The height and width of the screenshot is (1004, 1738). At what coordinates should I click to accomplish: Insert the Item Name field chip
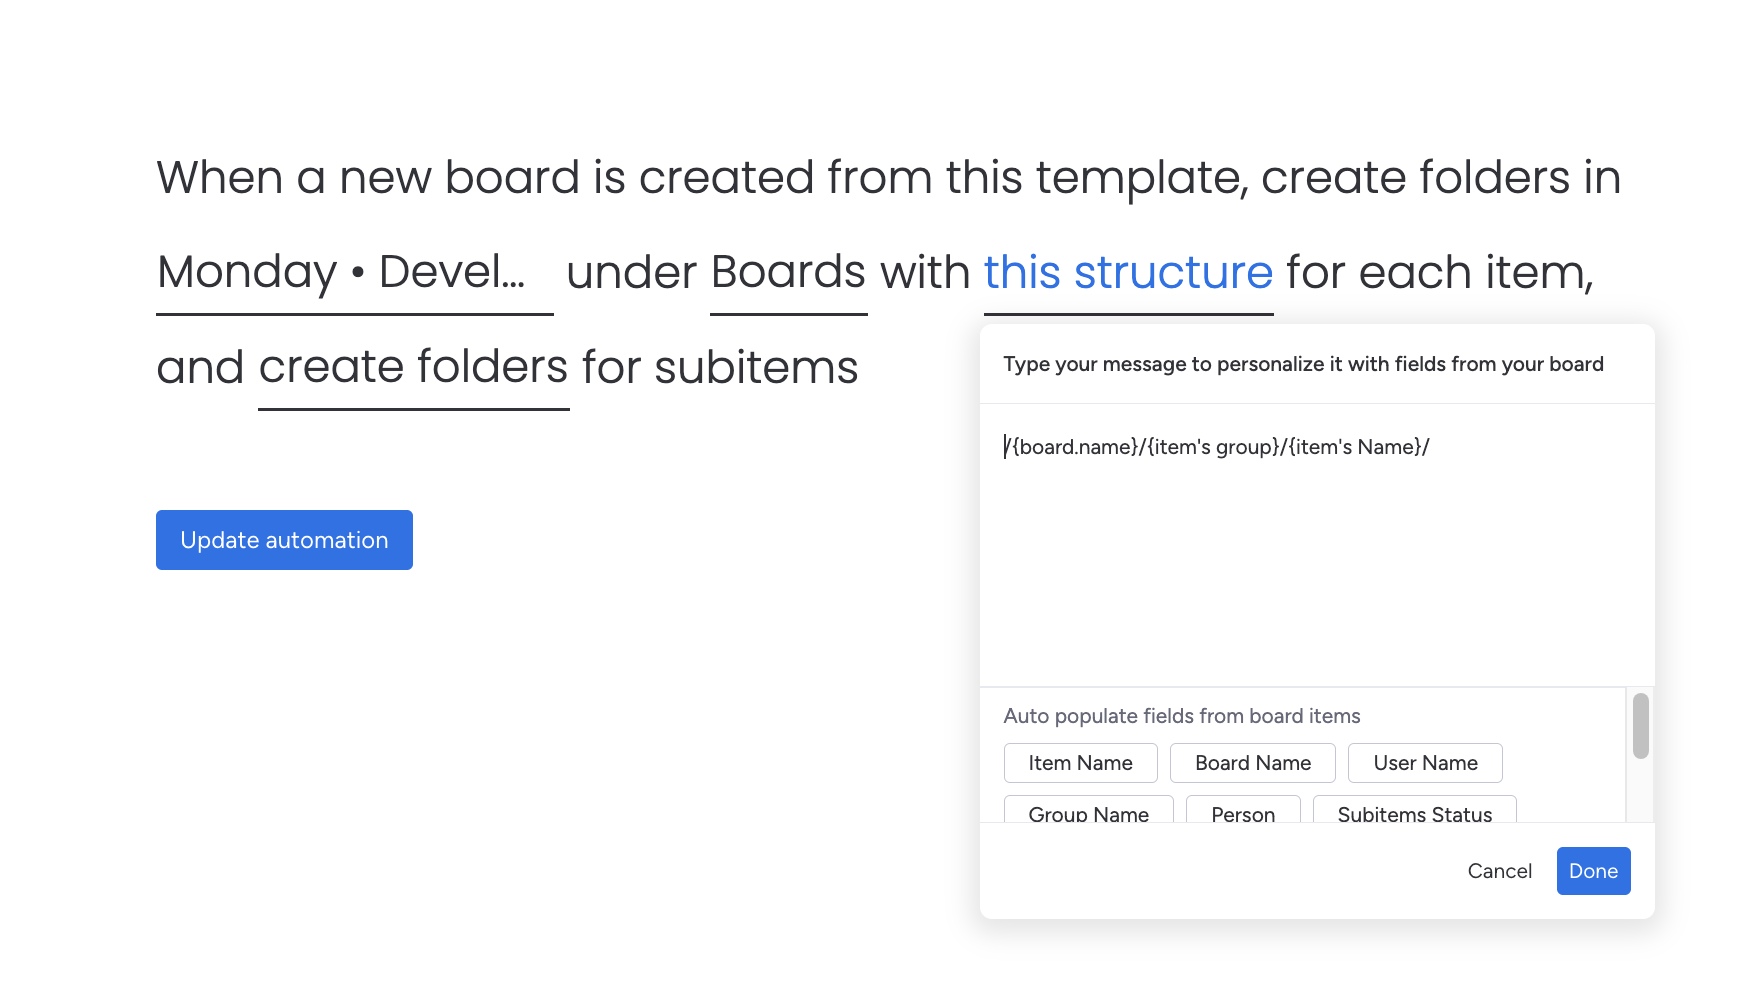pyautogui.click(x=1080, y=763)
